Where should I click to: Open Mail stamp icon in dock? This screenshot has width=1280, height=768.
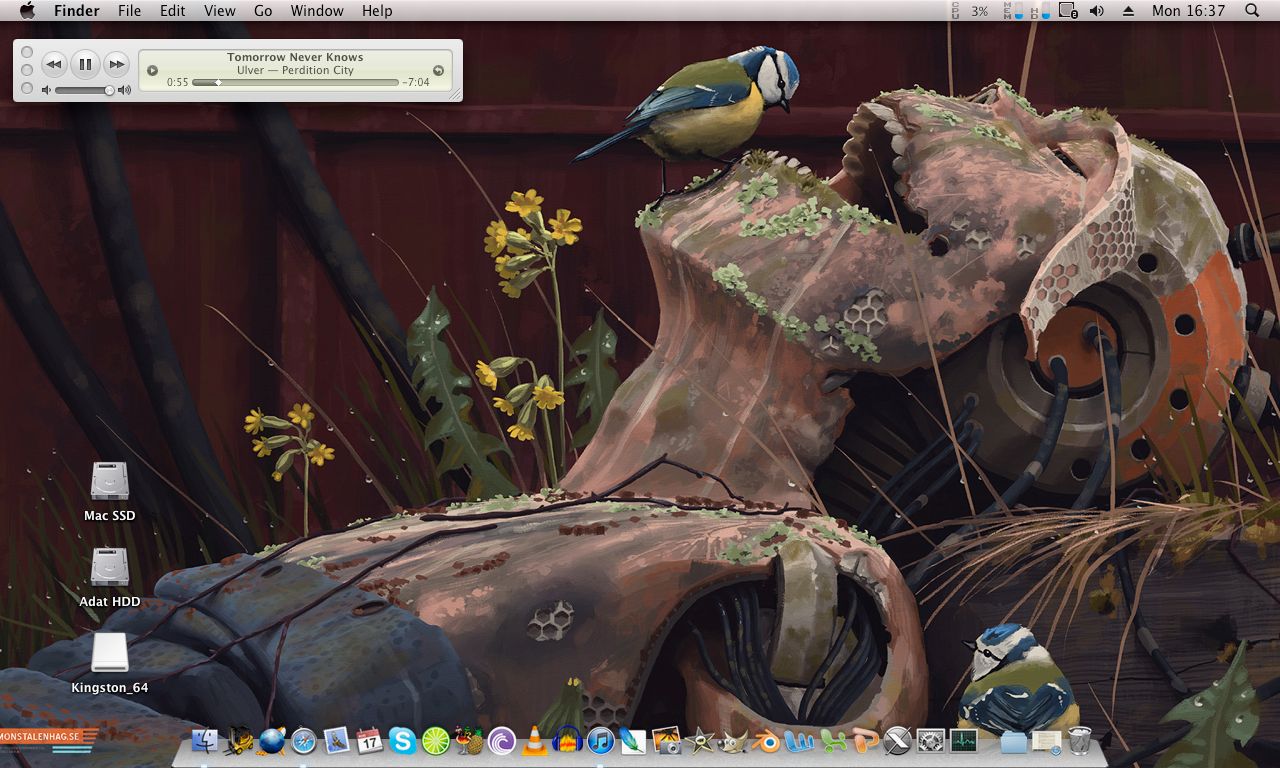tap(337, 741)
